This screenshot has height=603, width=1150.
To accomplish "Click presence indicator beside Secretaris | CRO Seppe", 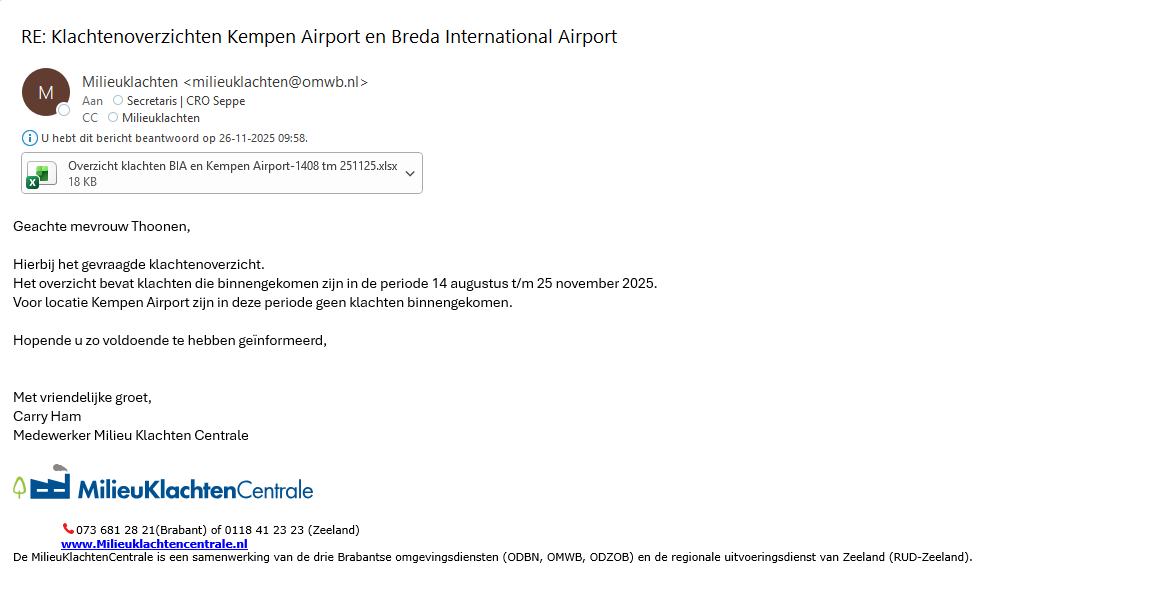I will point(117,100).
